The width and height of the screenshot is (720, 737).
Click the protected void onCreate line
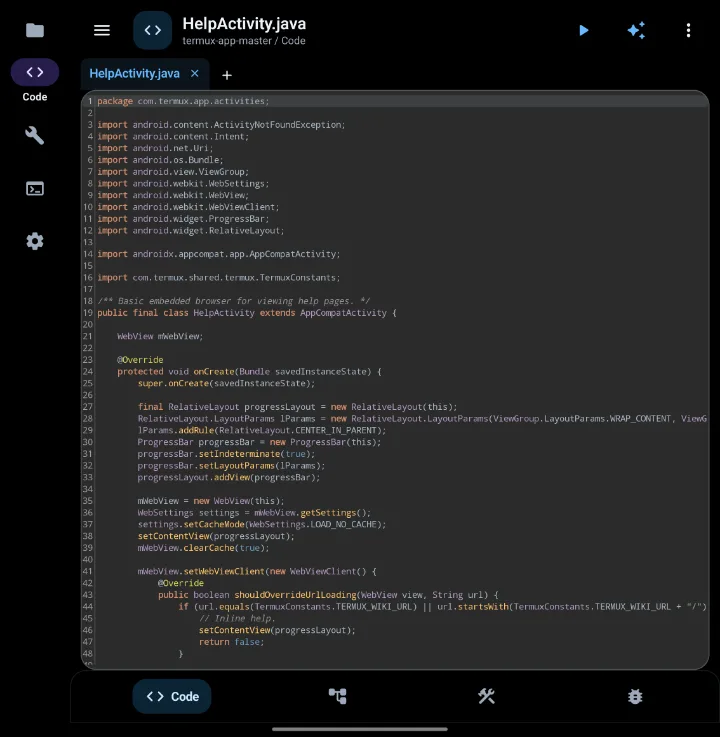pos(249,371)
